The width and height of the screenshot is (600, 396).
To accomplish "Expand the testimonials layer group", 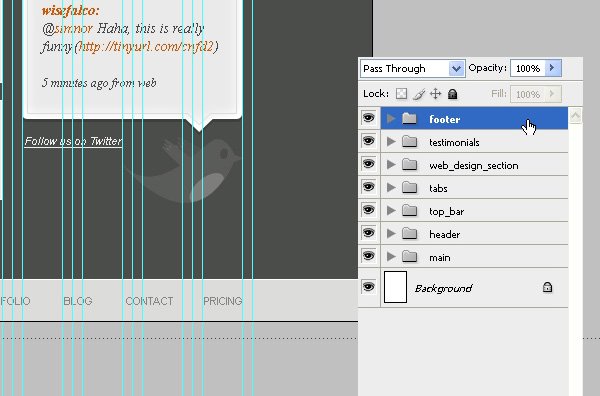I will point(391,142).
